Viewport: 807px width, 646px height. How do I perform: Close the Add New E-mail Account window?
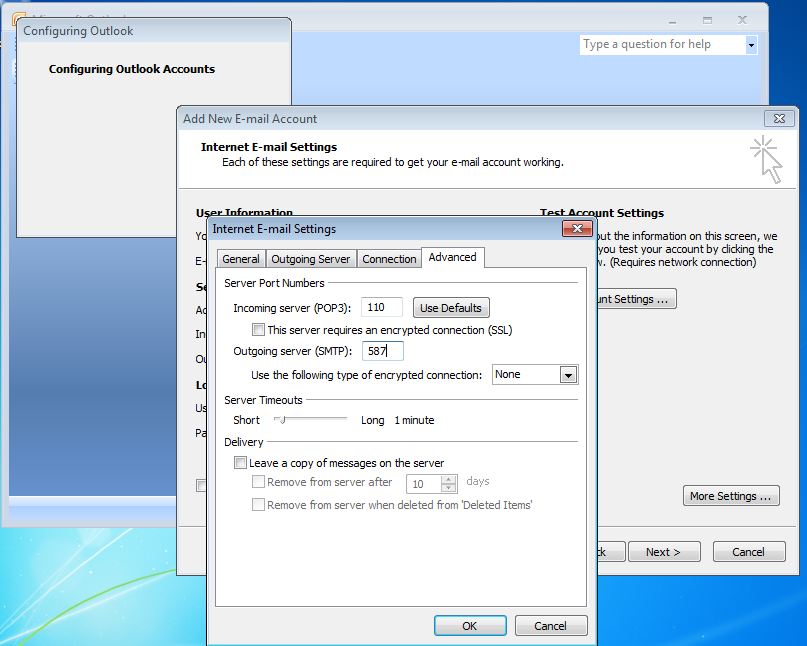[779, 118]
